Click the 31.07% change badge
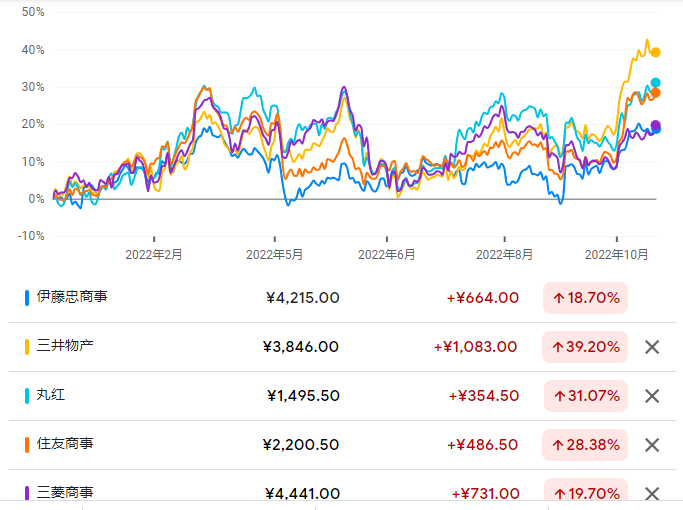Image resolution: width=683 pixels, height=510 pixels. pos(584,395)
